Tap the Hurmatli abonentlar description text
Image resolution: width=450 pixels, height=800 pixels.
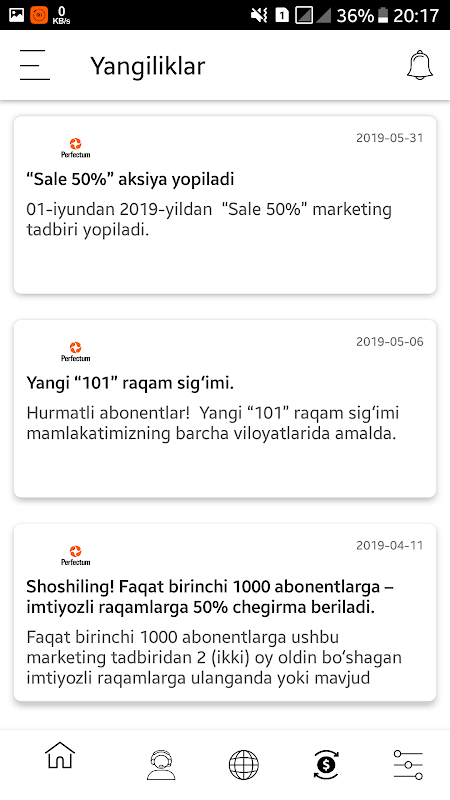coord(213,423)
